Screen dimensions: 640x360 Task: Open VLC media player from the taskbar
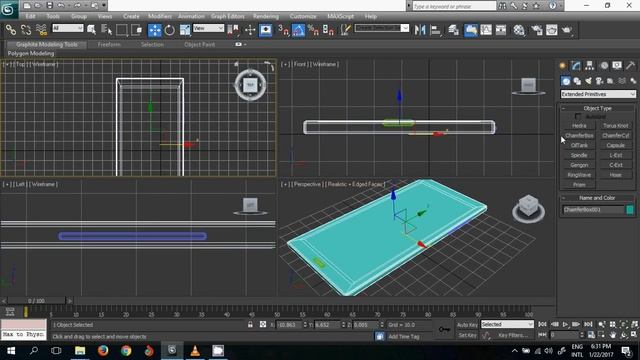pos(195,351)
